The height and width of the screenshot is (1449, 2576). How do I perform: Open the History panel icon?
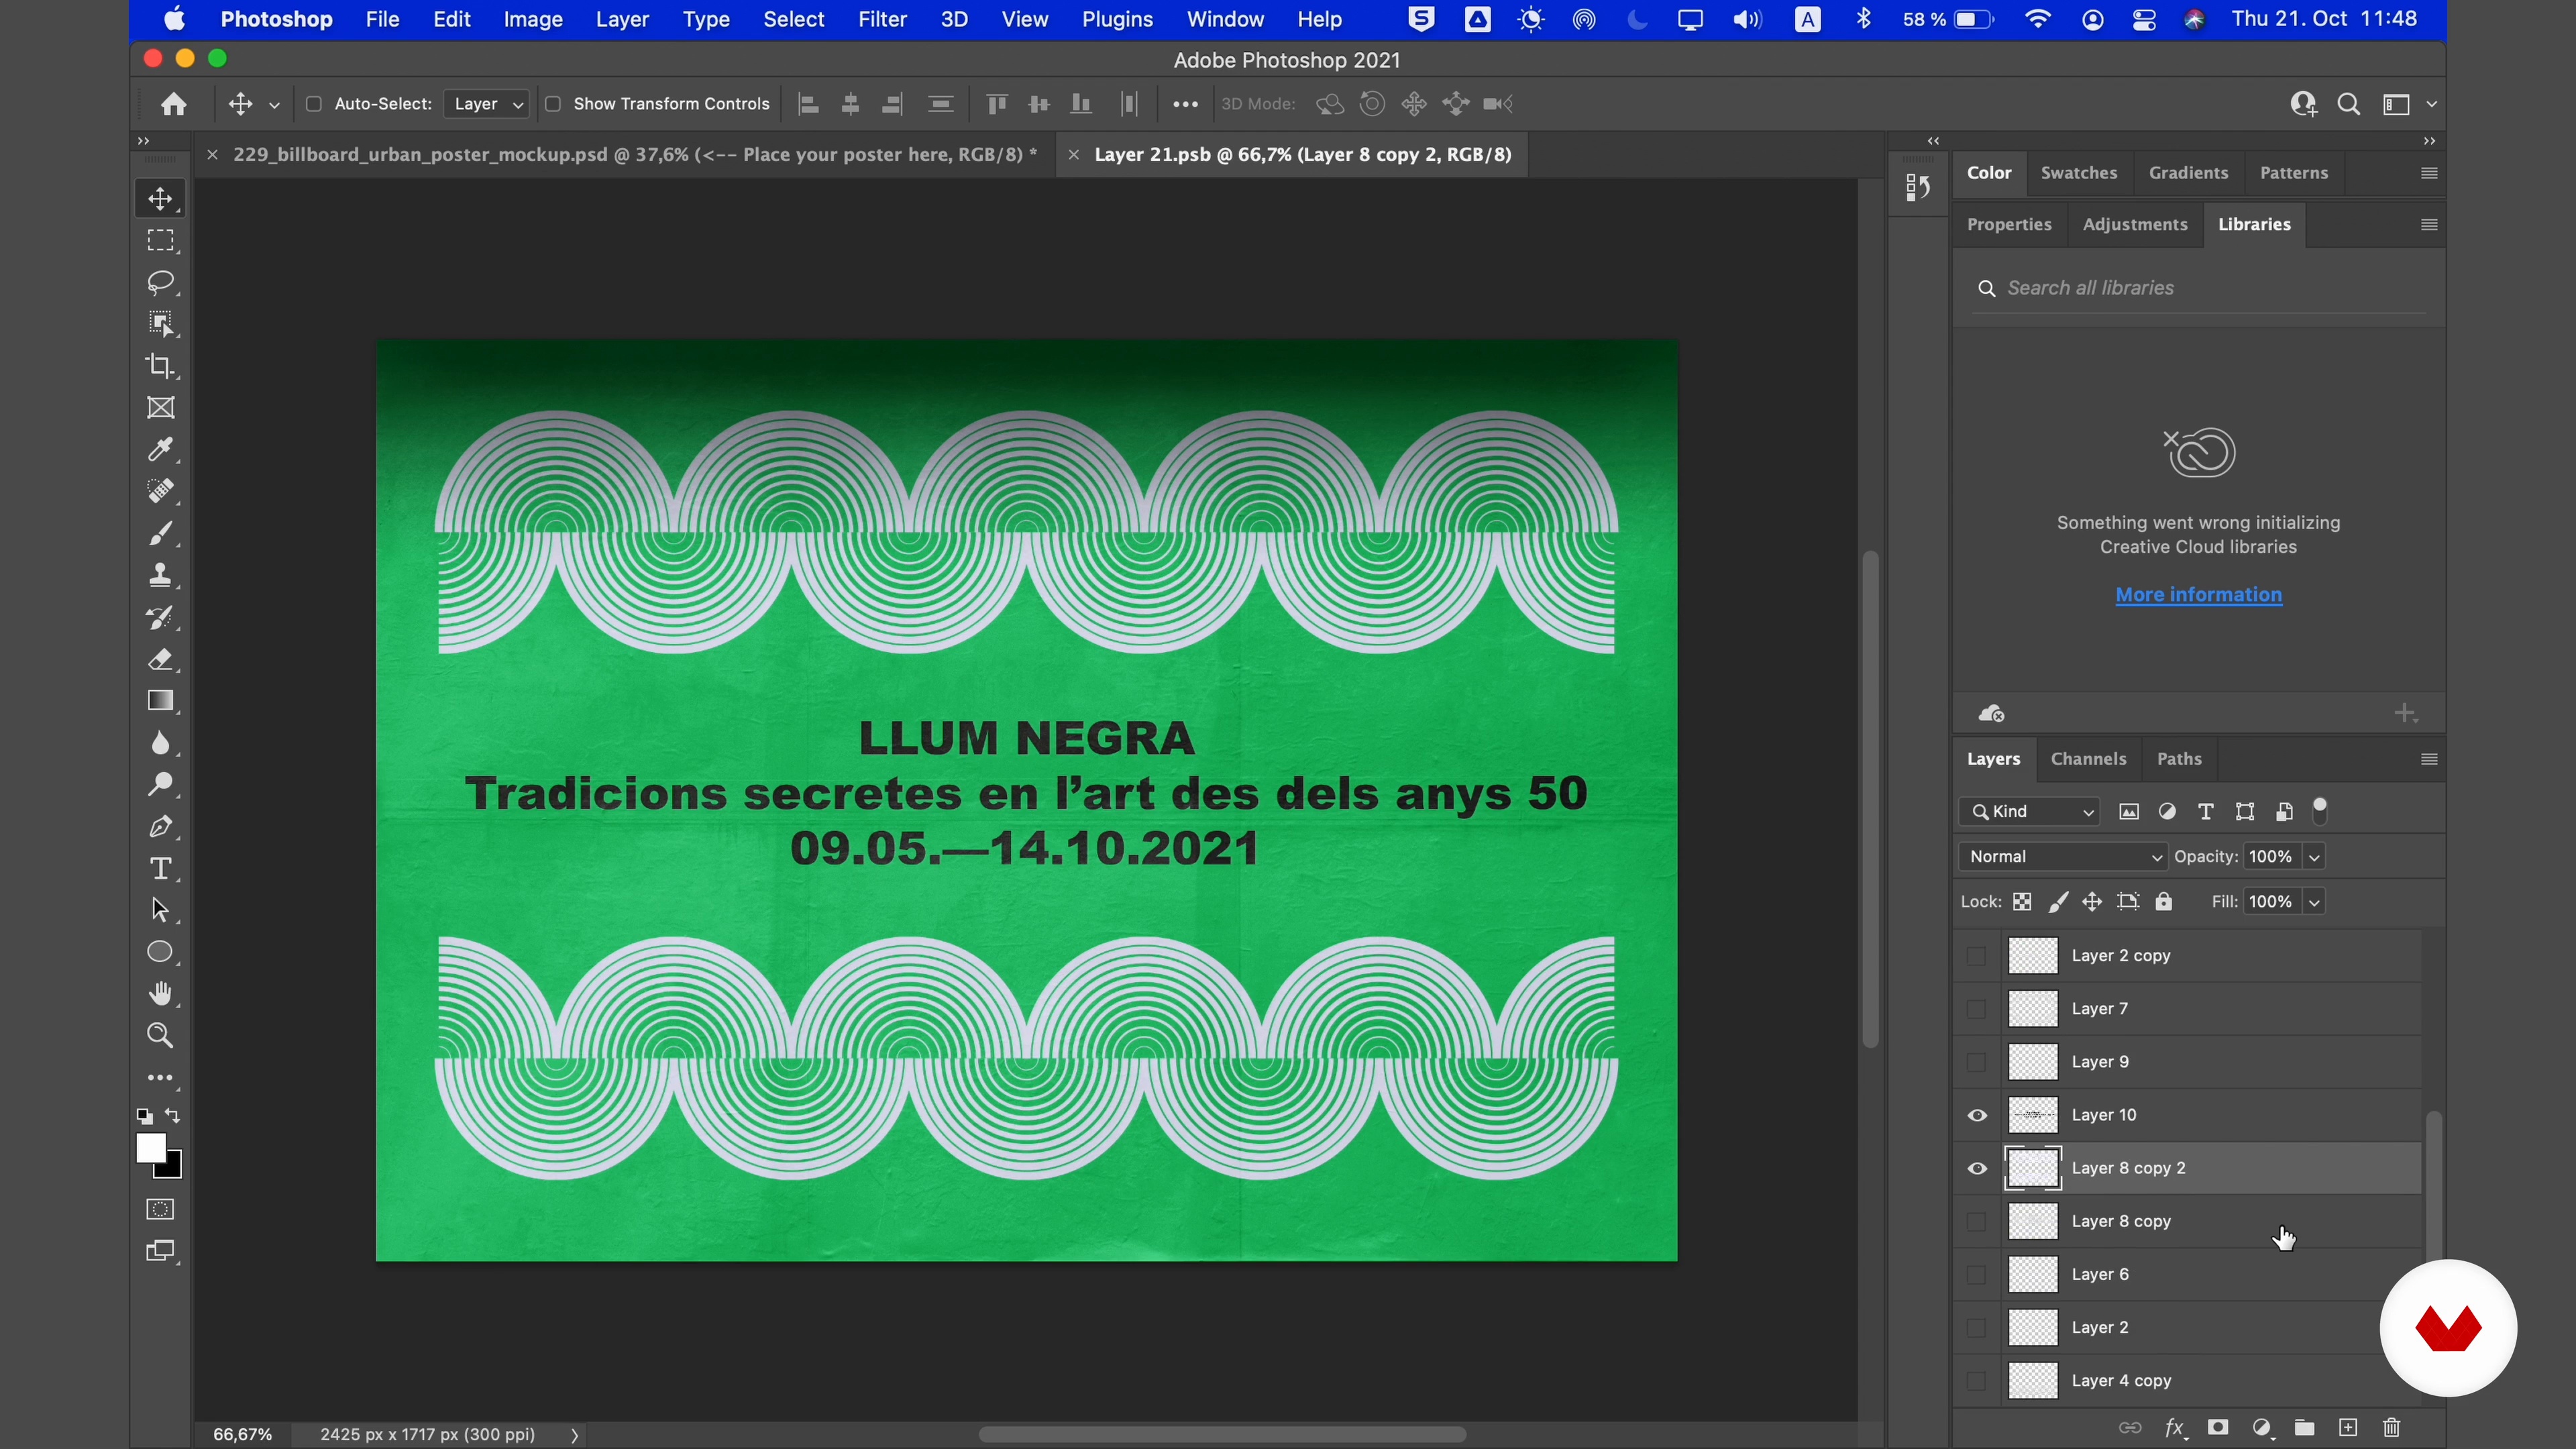[1917, 188]
